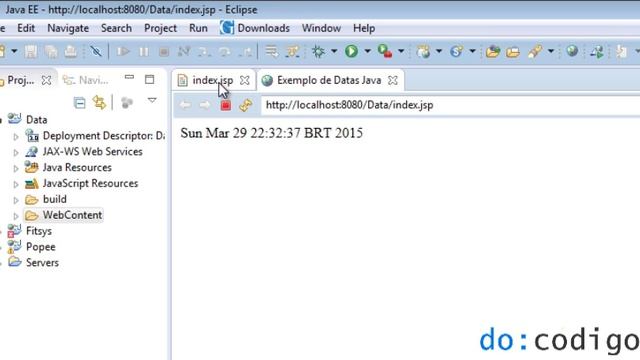This screenshot has width=640, height=360.
Task: Click the Print toolbar icon
Action: 71,51
